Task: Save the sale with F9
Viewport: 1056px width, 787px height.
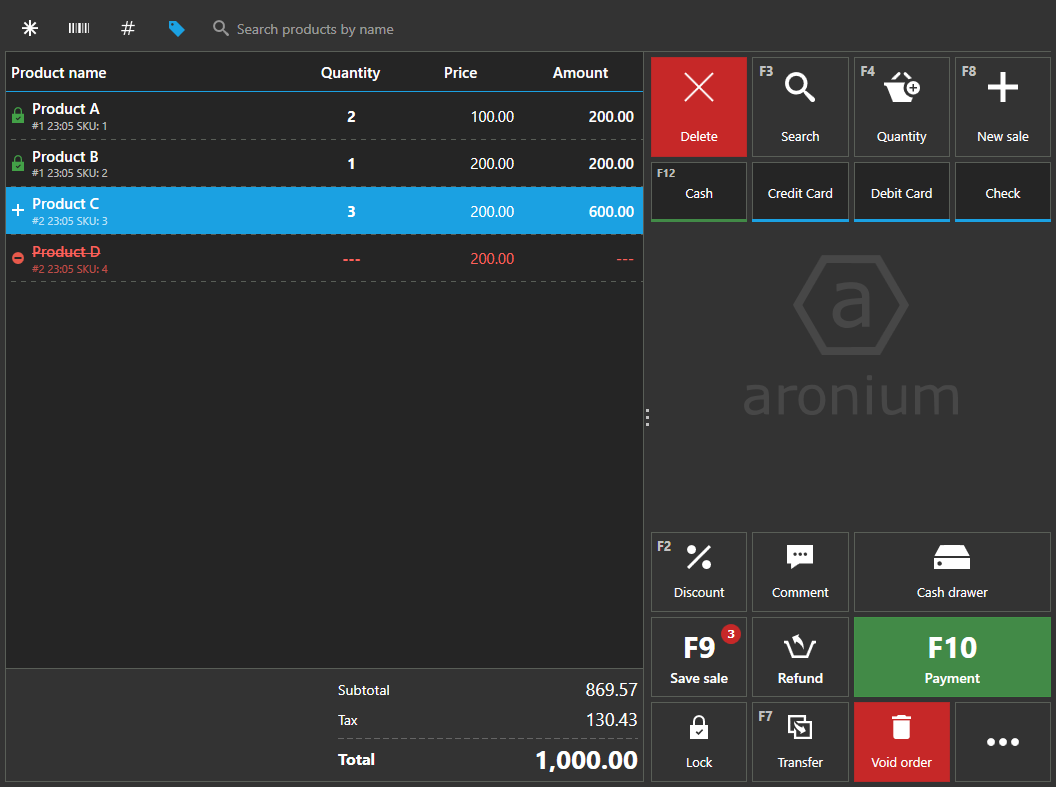Action: tap(698, 656)
